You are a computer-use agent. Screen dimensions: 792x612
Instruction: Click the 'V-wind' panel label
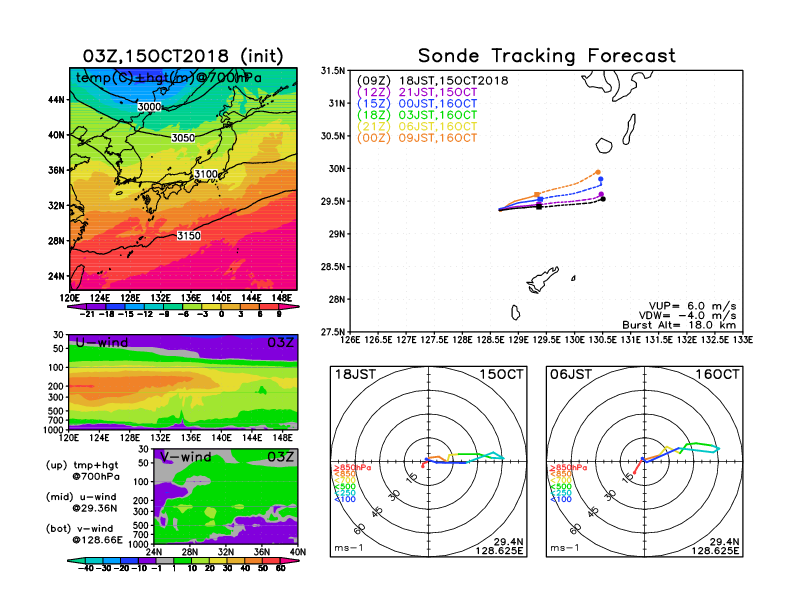185,457
